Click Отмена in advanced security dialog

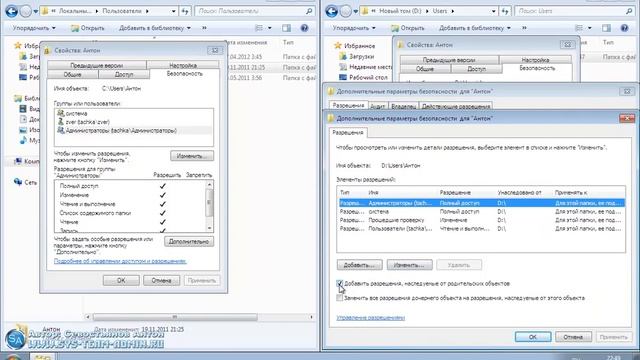point(573,337)
